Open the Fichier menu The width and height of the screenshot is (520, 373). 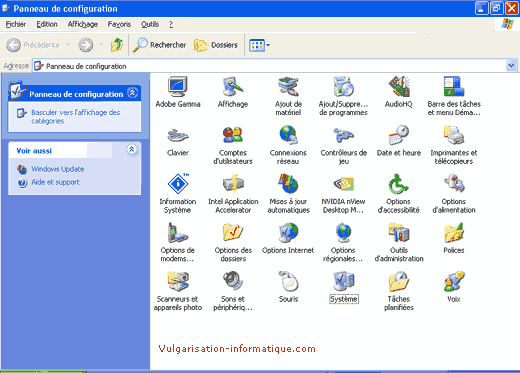[x=16, y=24]
